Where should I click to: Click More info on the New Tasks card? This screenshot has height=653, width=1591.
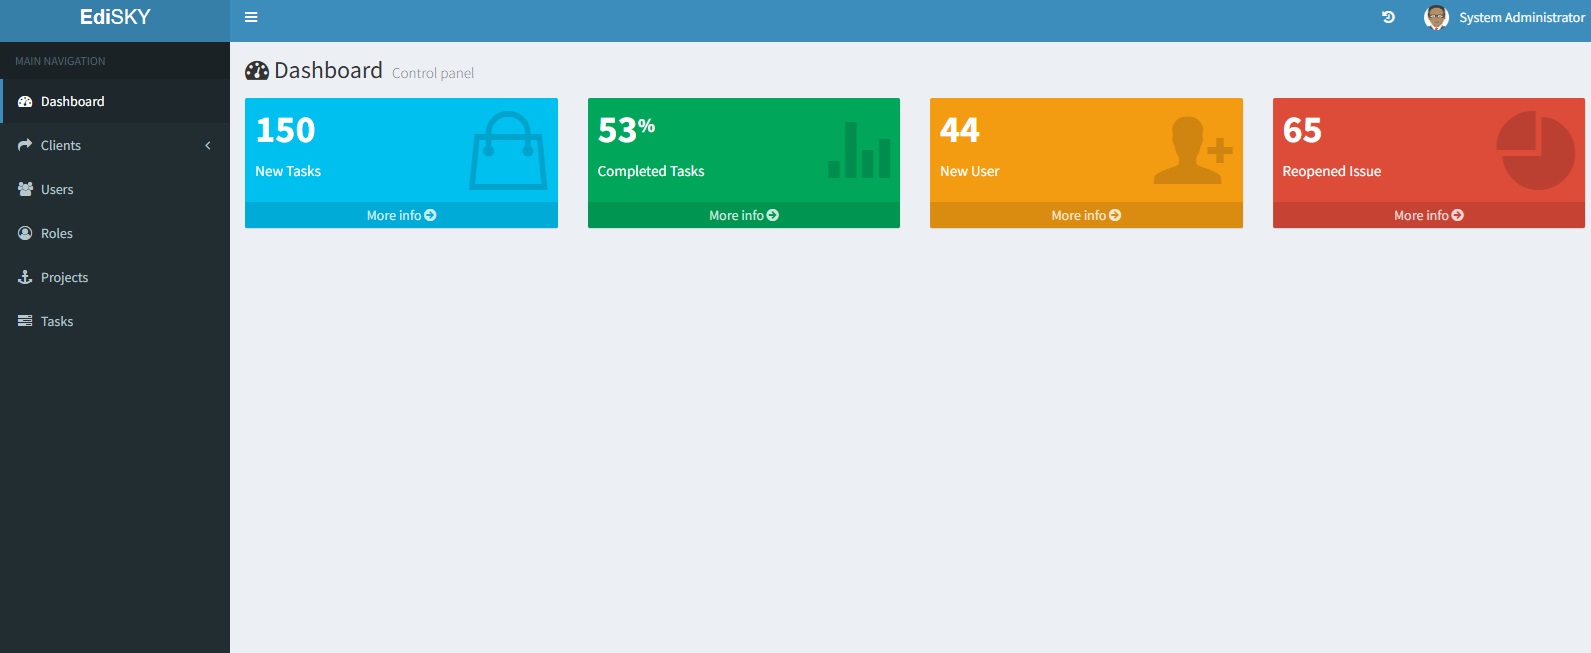[401, 215]
